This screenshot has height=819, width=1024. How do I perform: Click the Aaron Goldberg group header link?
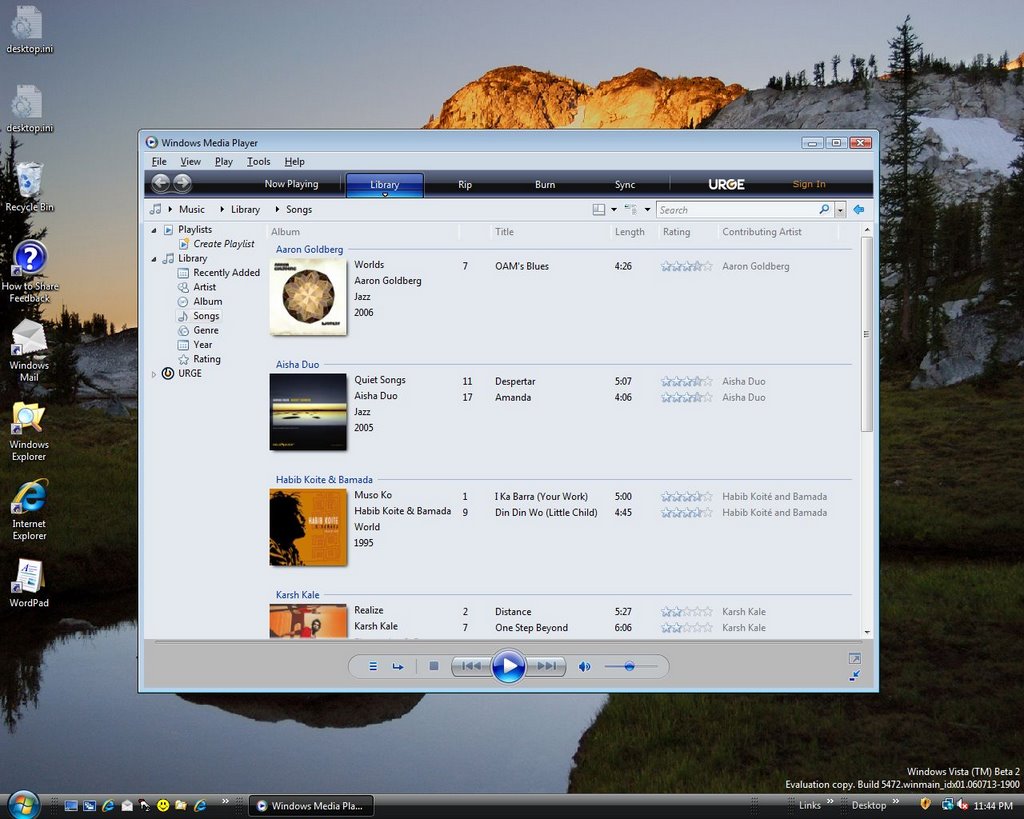tap(309, 249)
